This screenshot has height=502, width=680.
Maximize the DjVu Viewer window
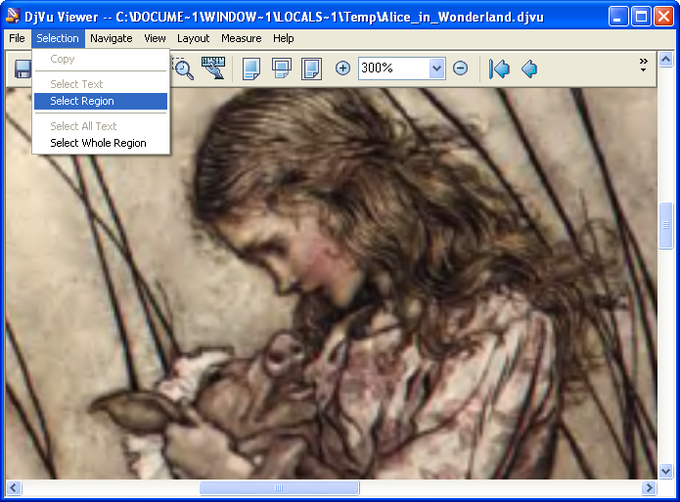pos(641,16)
